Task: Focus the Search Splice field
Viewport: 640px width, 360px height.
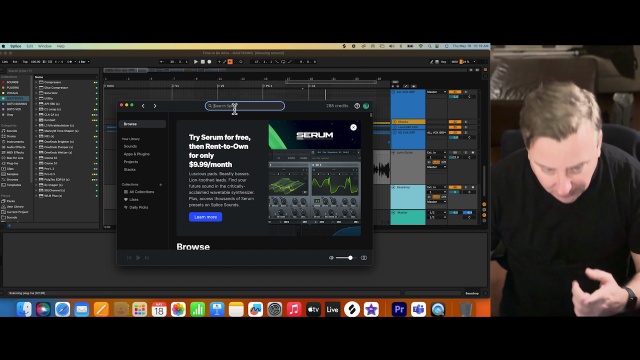Action: (x=244, y=106)
